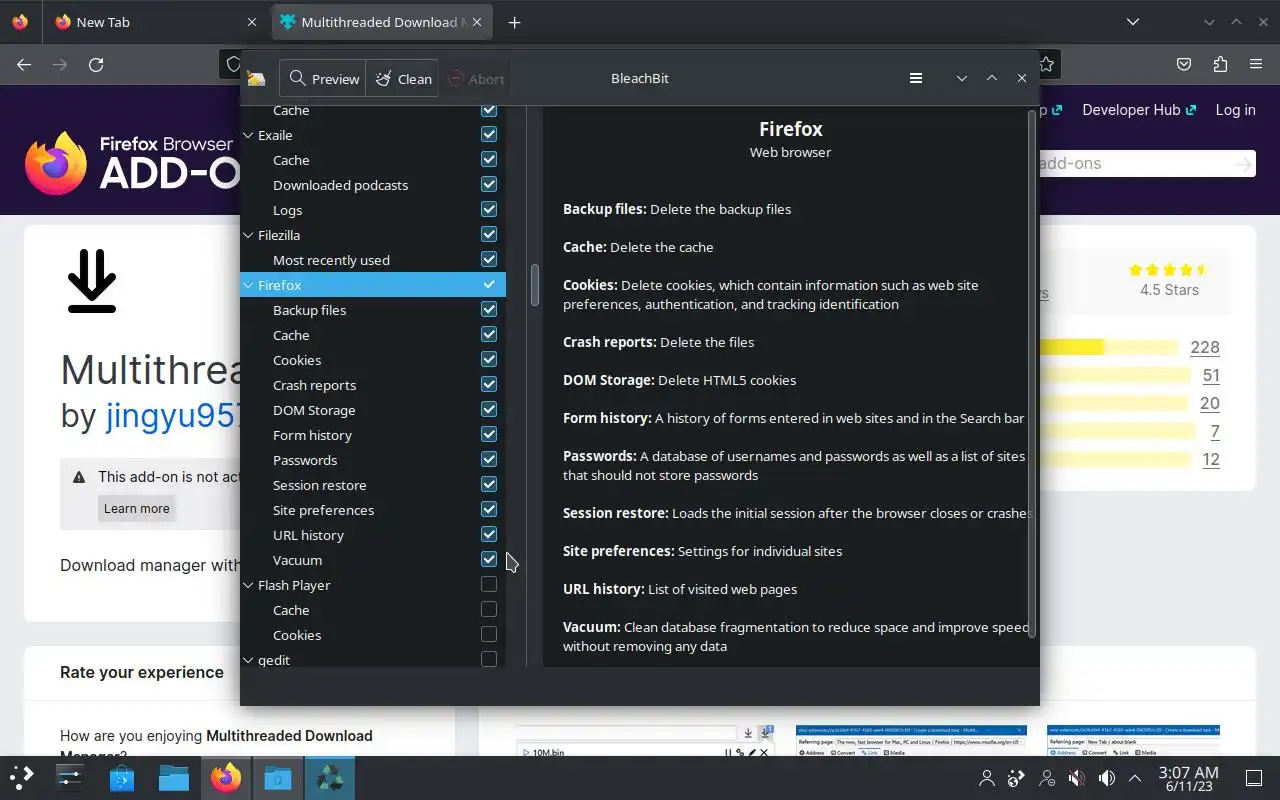This screenshot has width=1280, height=800.
Task: Toggle the Crash reports checkbox
Action: coord(489,384)
